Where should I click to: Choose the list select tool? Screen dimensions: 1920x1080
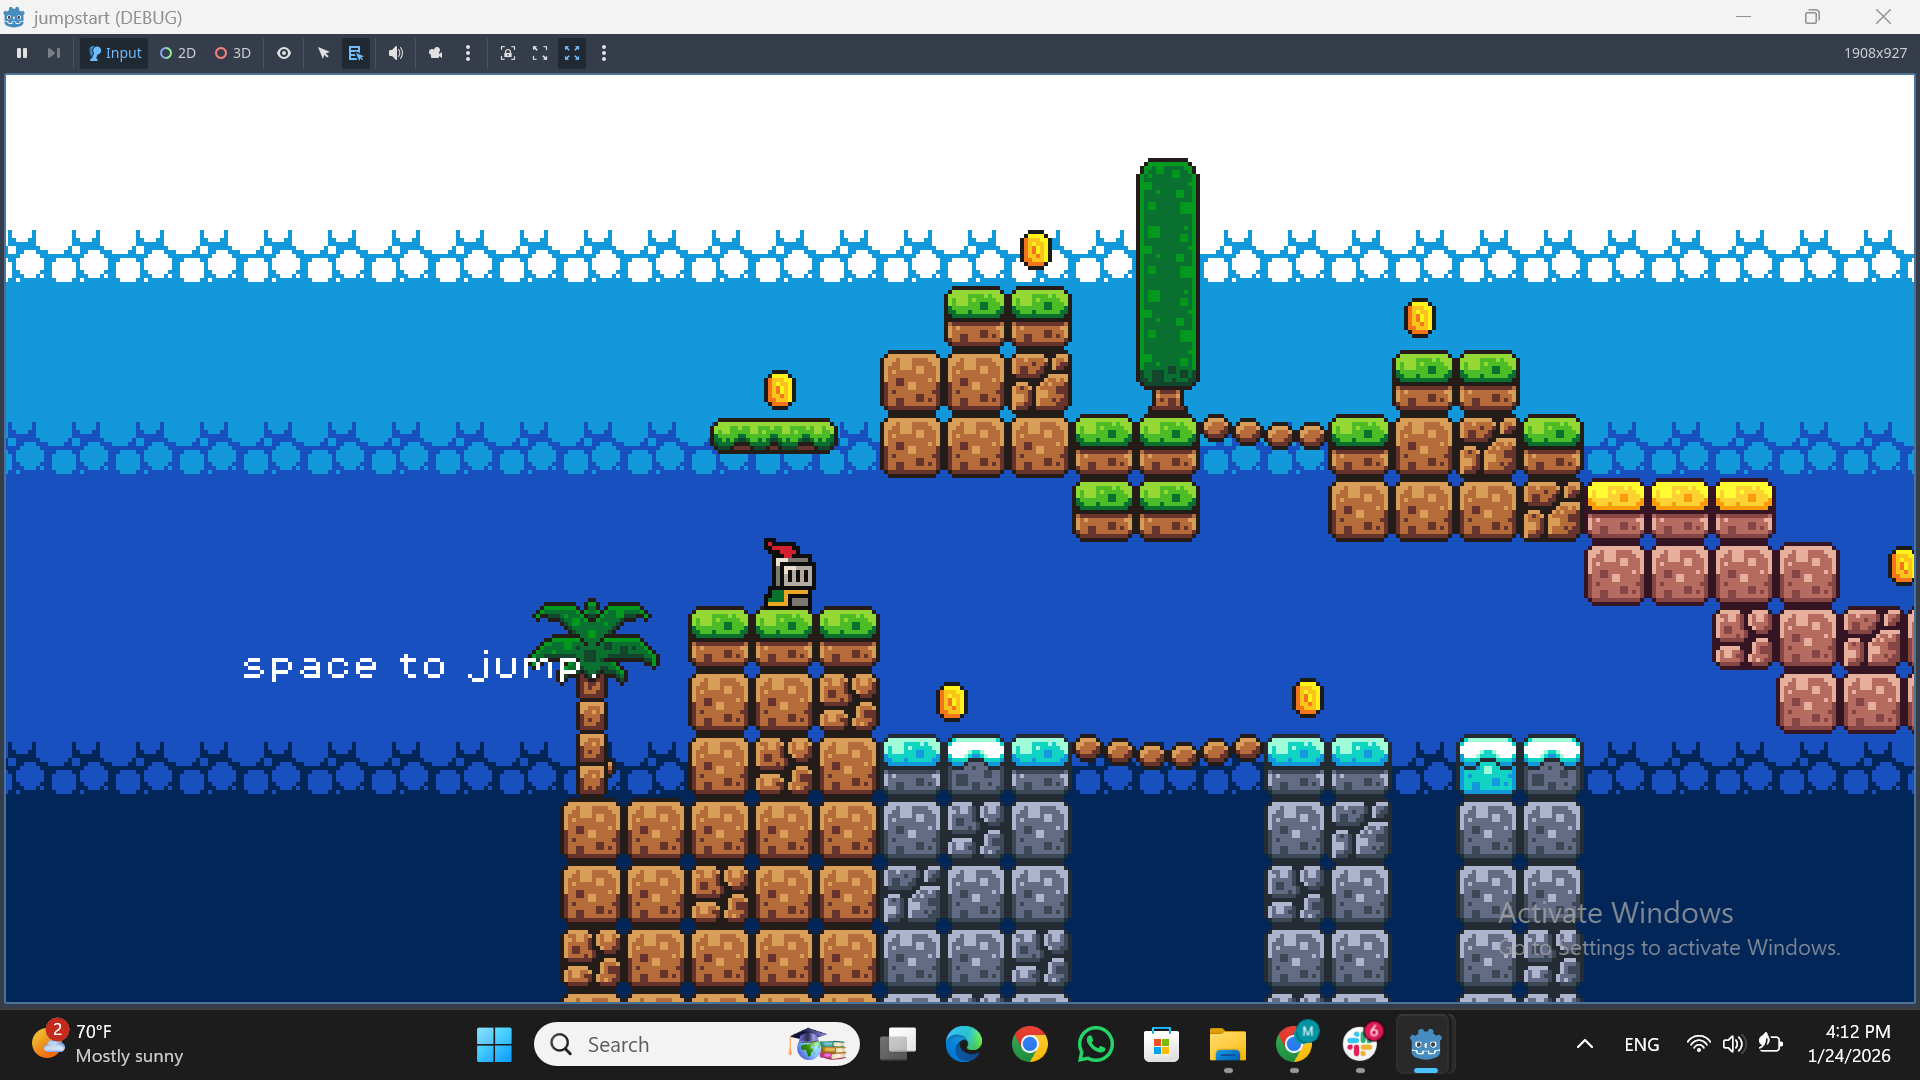tap(355, 53)
